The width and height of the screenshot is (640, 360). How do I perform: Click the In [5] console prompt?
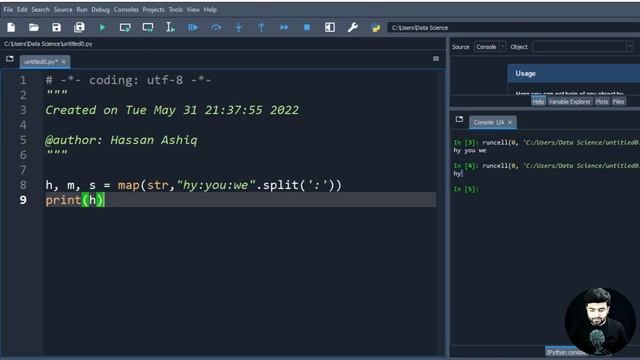coord(466,189)
